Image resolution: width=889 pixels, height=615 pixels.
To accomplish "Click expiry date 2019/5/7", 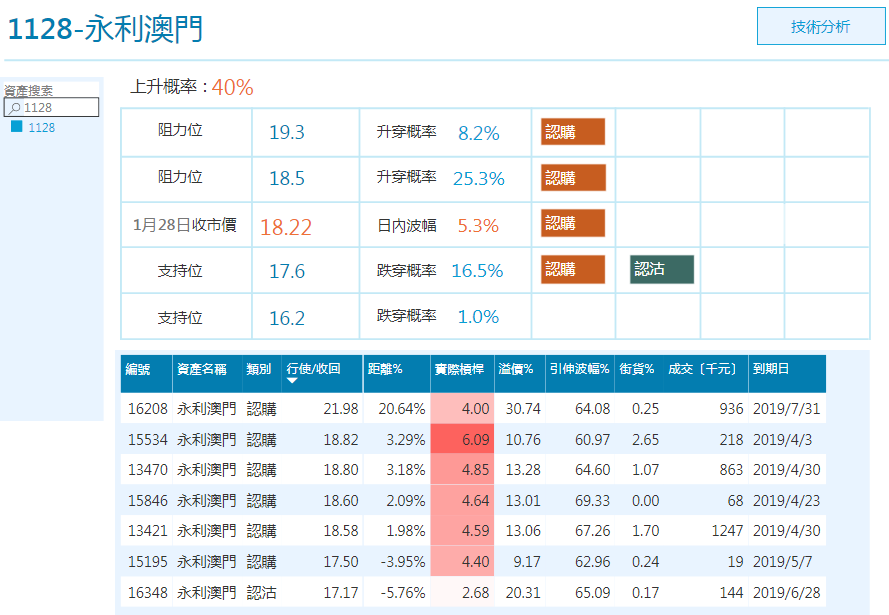I will [x=782, y=562].
